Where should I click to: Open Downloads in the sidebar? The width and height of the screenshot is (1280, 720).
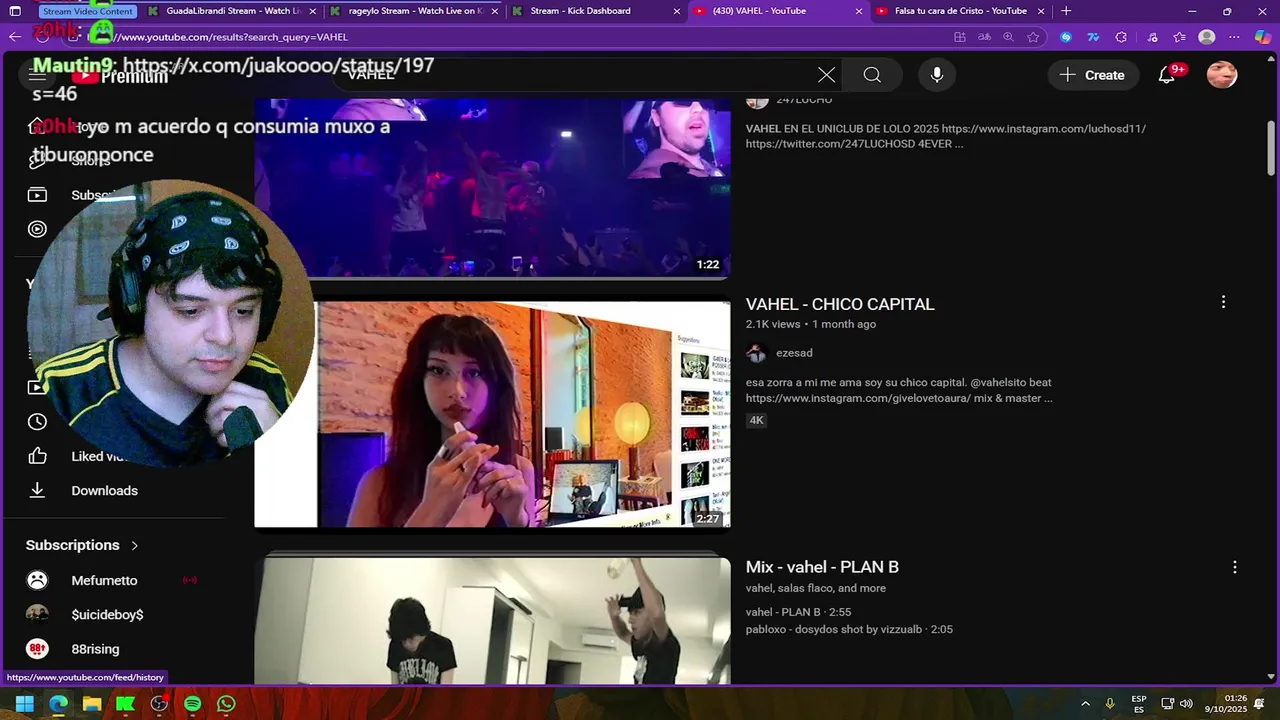pos(104,491)
